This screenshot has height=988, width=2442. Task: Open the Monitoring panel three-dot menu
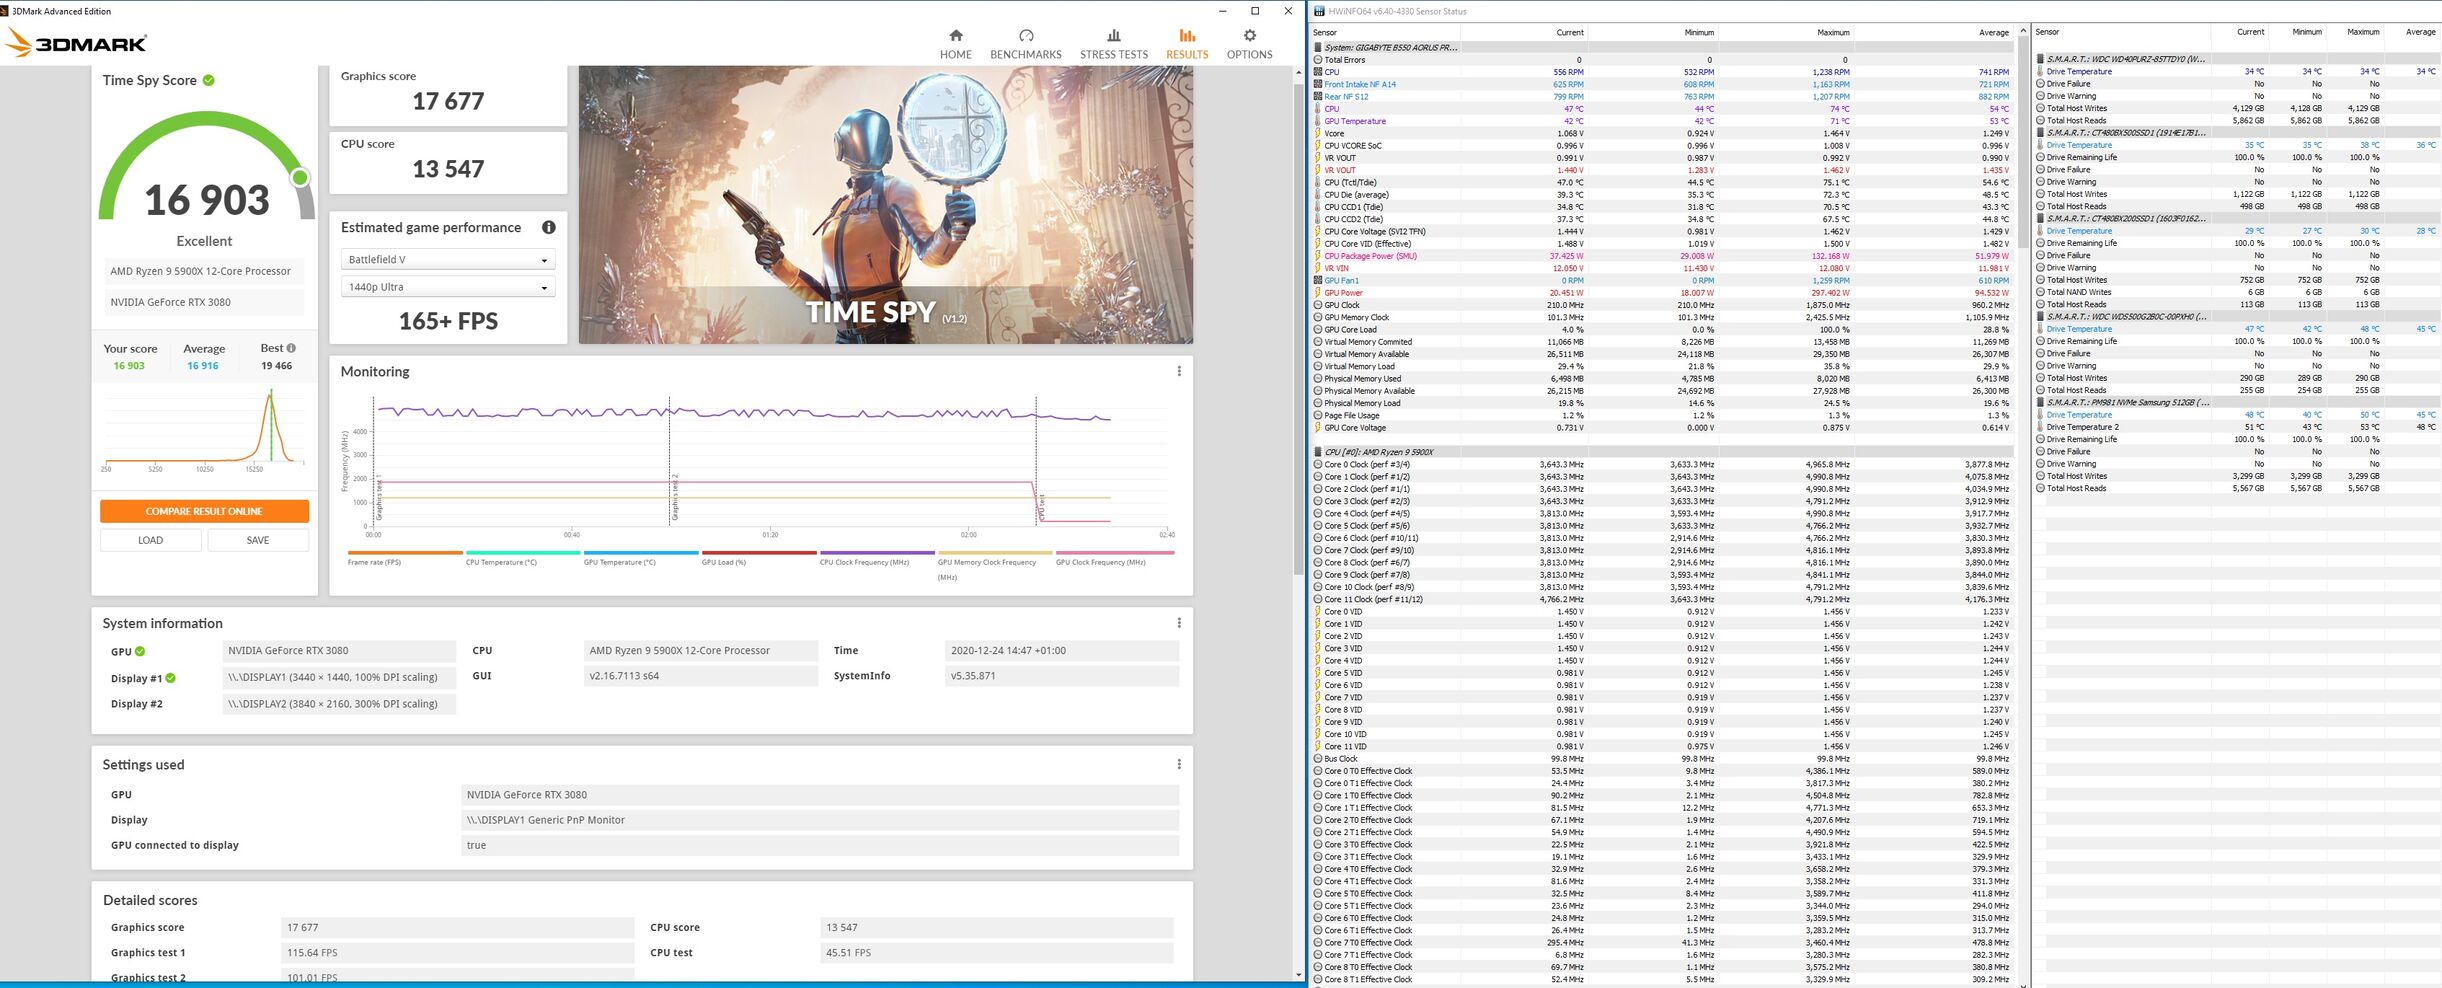[x=1179, y=371]
